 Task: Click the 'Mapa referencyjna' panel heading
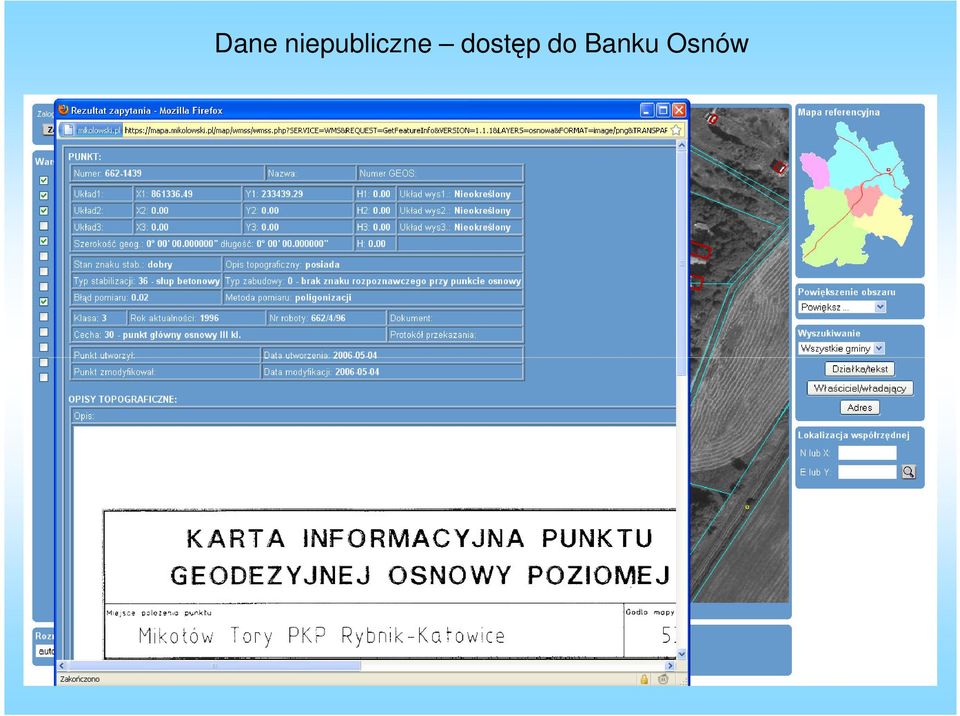839,112
